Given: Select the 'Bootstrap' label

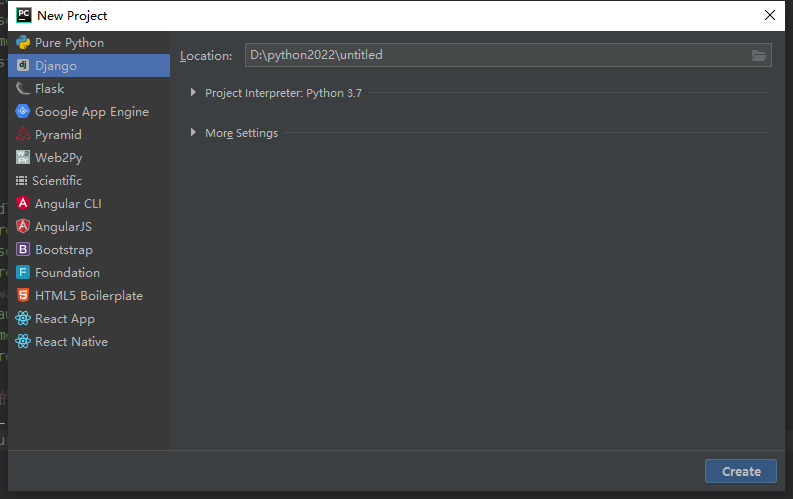Looking at the screenshot, I should 64,250.
